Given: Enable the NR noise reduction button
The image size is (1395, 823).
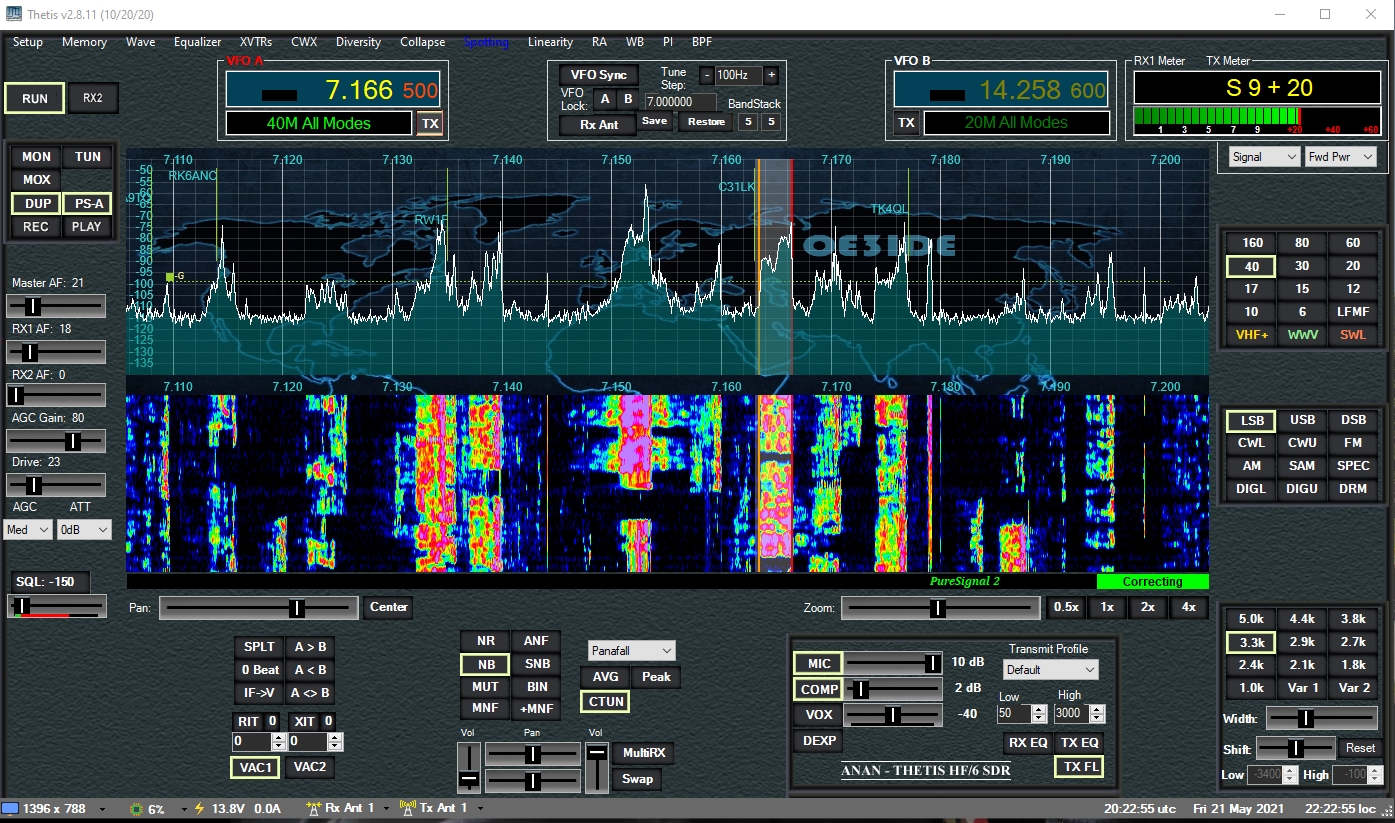Looking at the screenshot, I should coord(485,642).
